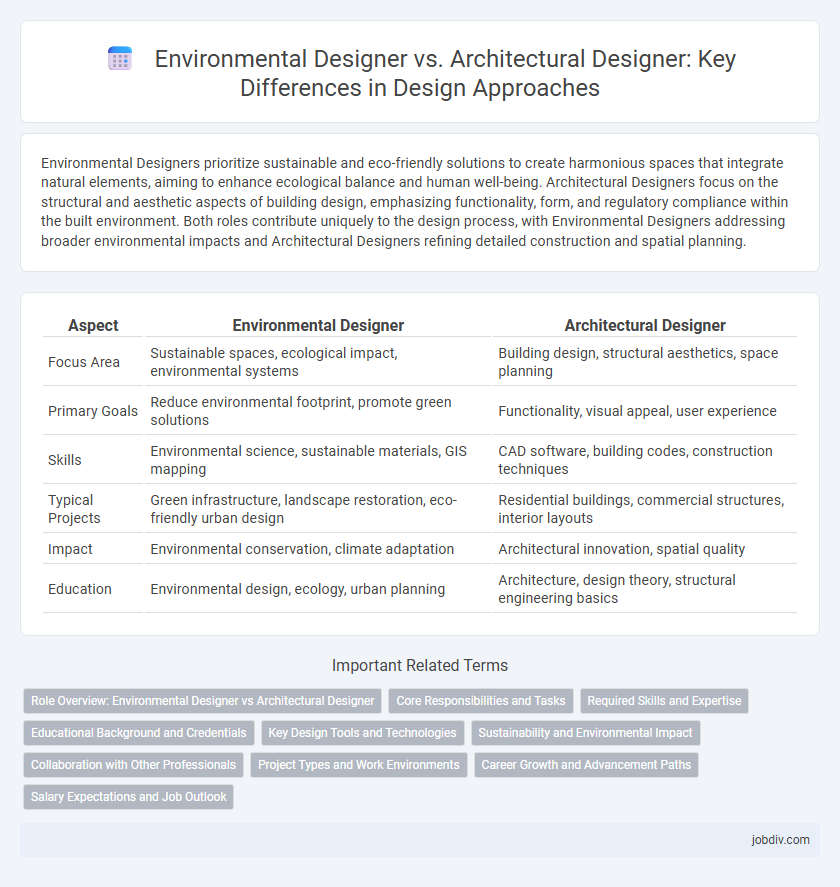Open 'Project Types and Work Environments' tag
The width and height of the screenshot is (840, 887).
pos(359,765)
